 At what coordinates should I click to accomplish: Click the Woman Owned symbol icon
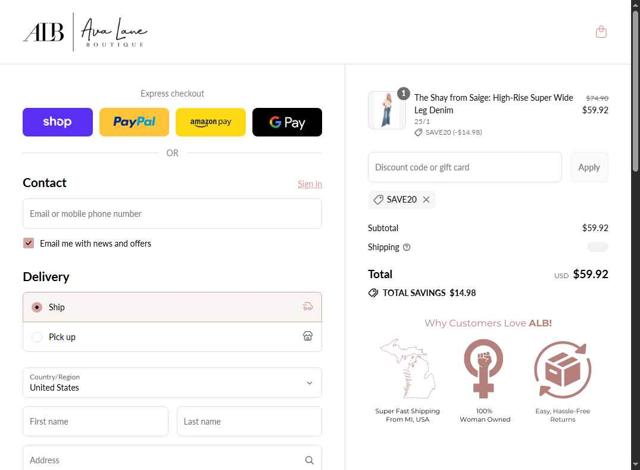pyautogui.click(x=484, y=368)
